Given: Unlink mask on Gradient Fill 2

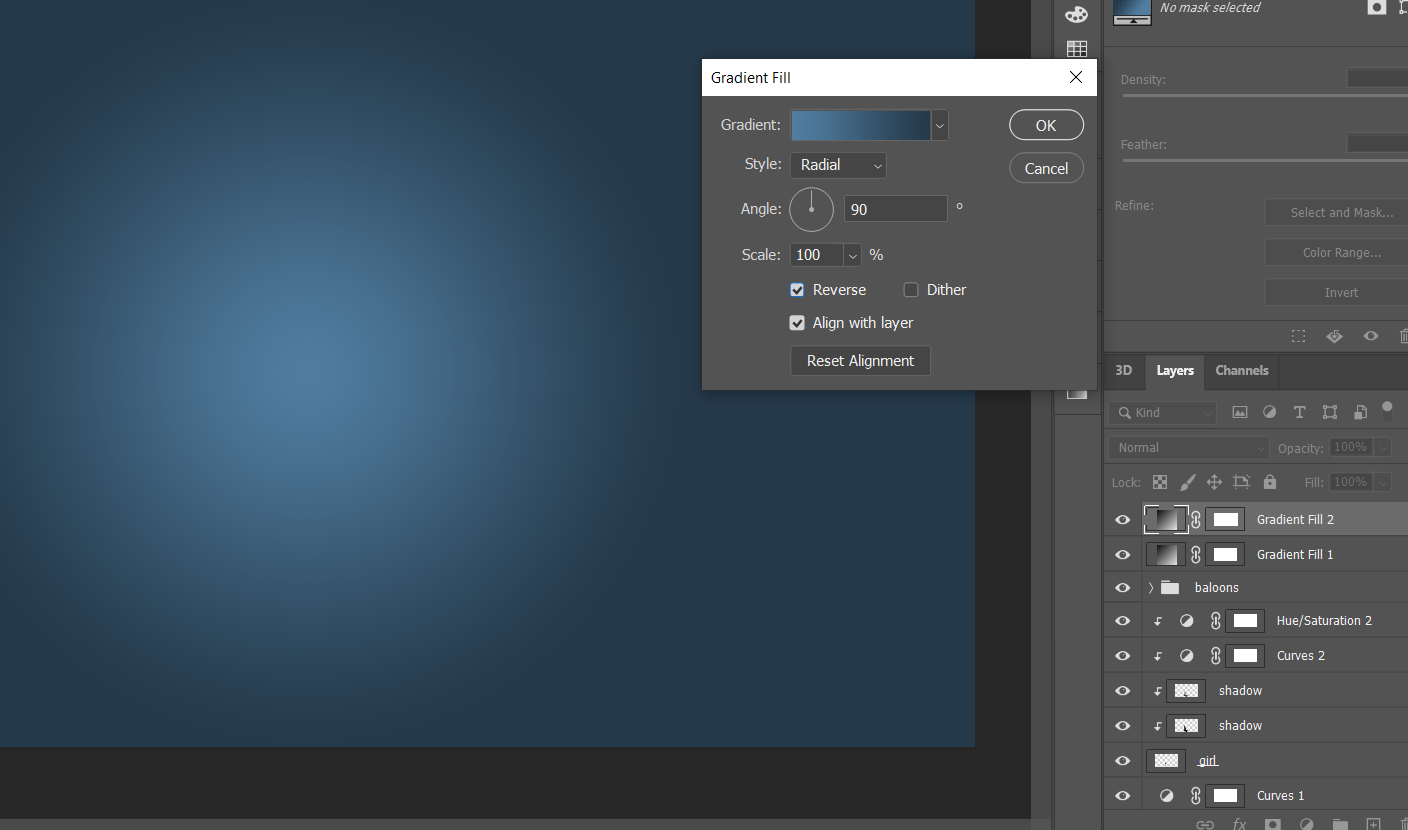Looking at the screenshot, I should [x=1196, y=520].
